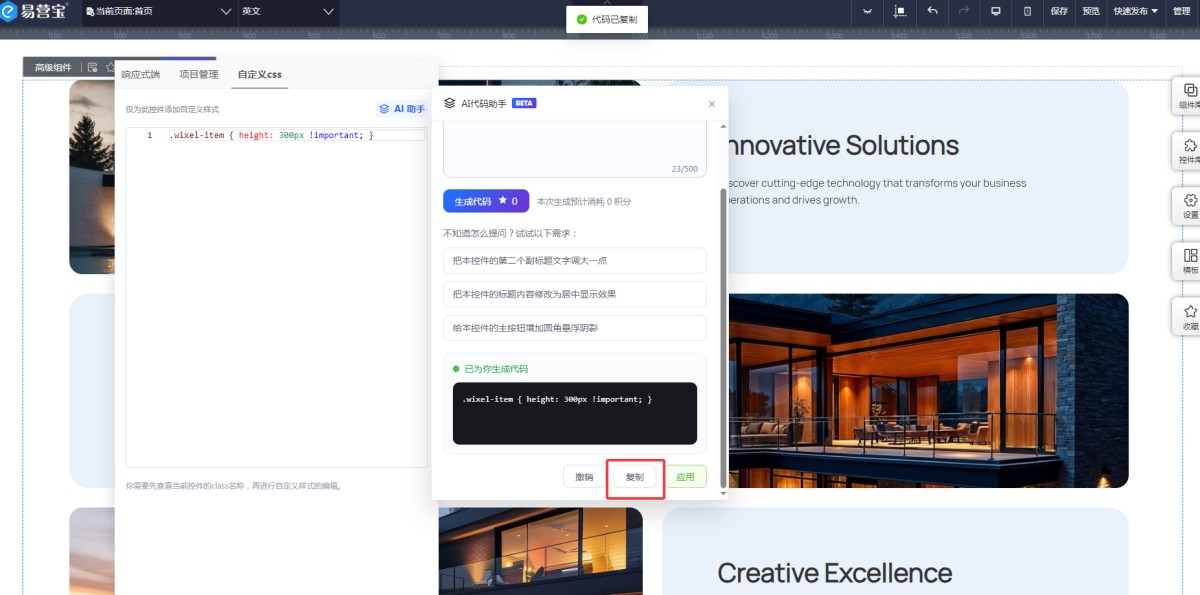Click the 撤销 button

tap(583, 477)
